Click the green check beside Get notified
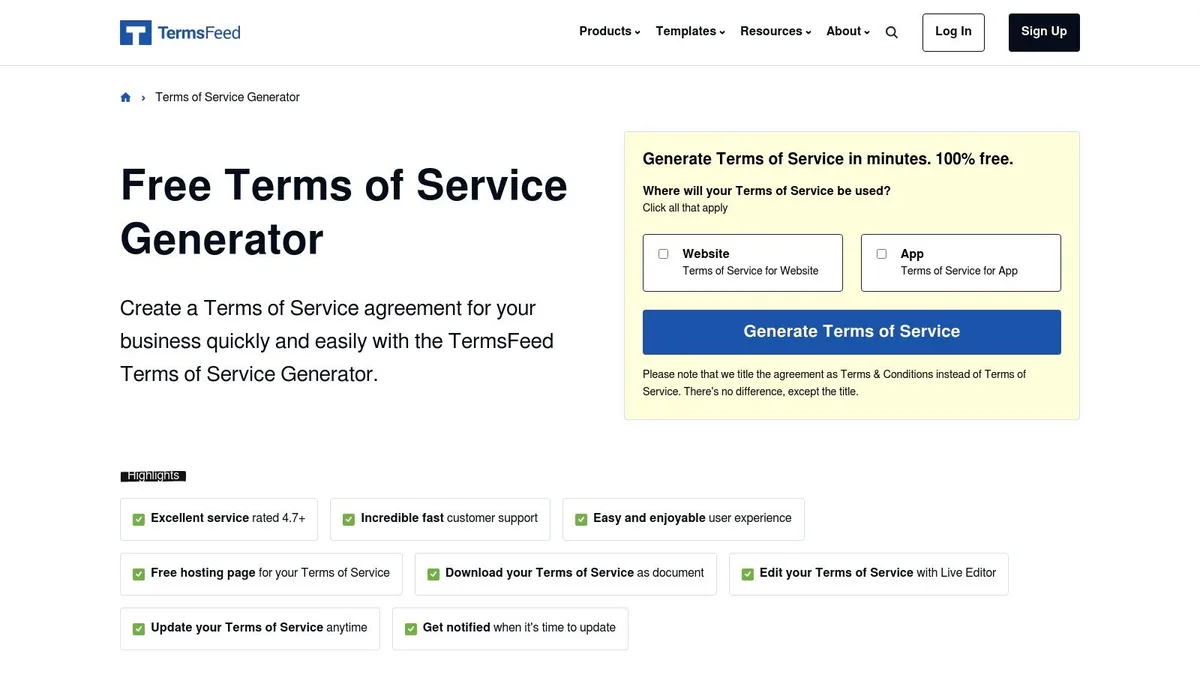The height and width of the screenshot is (675, 1200). [411, 629]
